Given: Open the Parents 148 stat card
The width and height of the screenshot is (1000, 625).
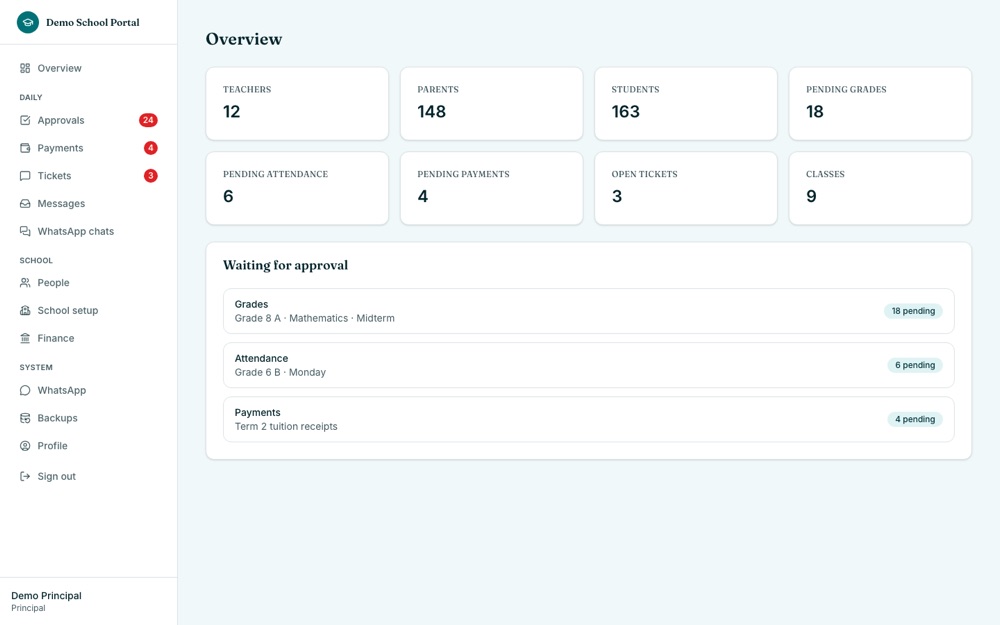Looking at the screenshot, I should (492, 104).
